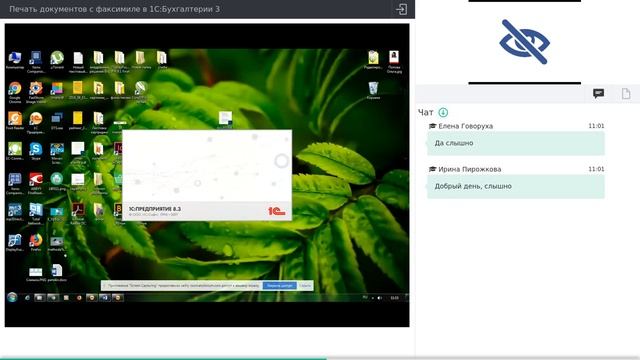
Task: Open Foxit Reader desktop shortcut
Action: (x=15, y=121)
